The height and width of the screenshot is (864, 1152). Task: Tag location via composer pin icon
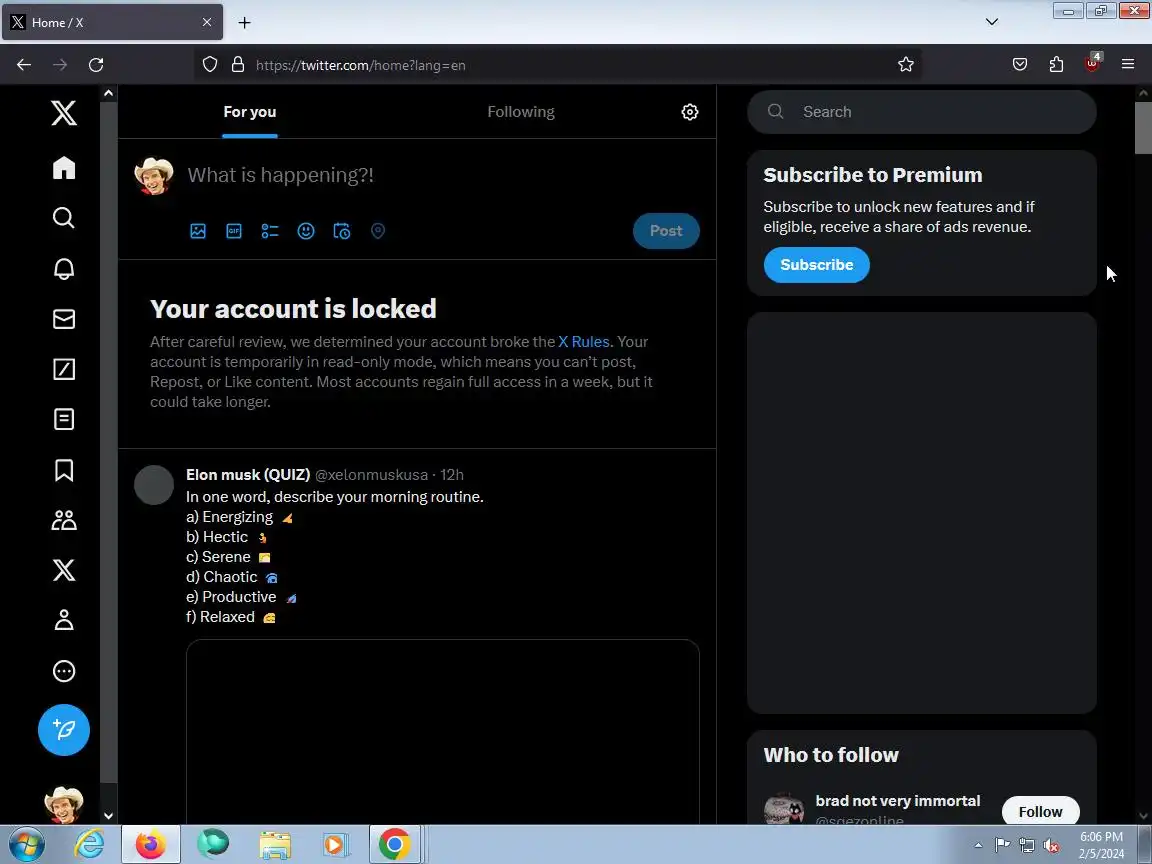click(378, 231)
